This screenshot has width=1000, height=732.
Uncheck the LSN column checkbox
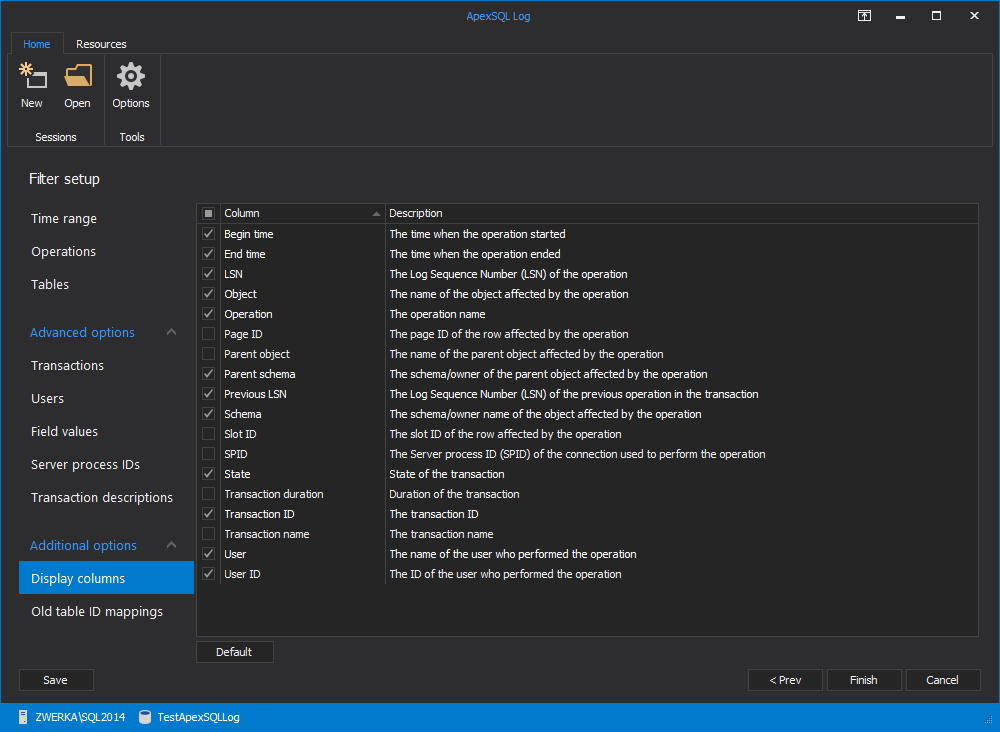coord(209,274)
